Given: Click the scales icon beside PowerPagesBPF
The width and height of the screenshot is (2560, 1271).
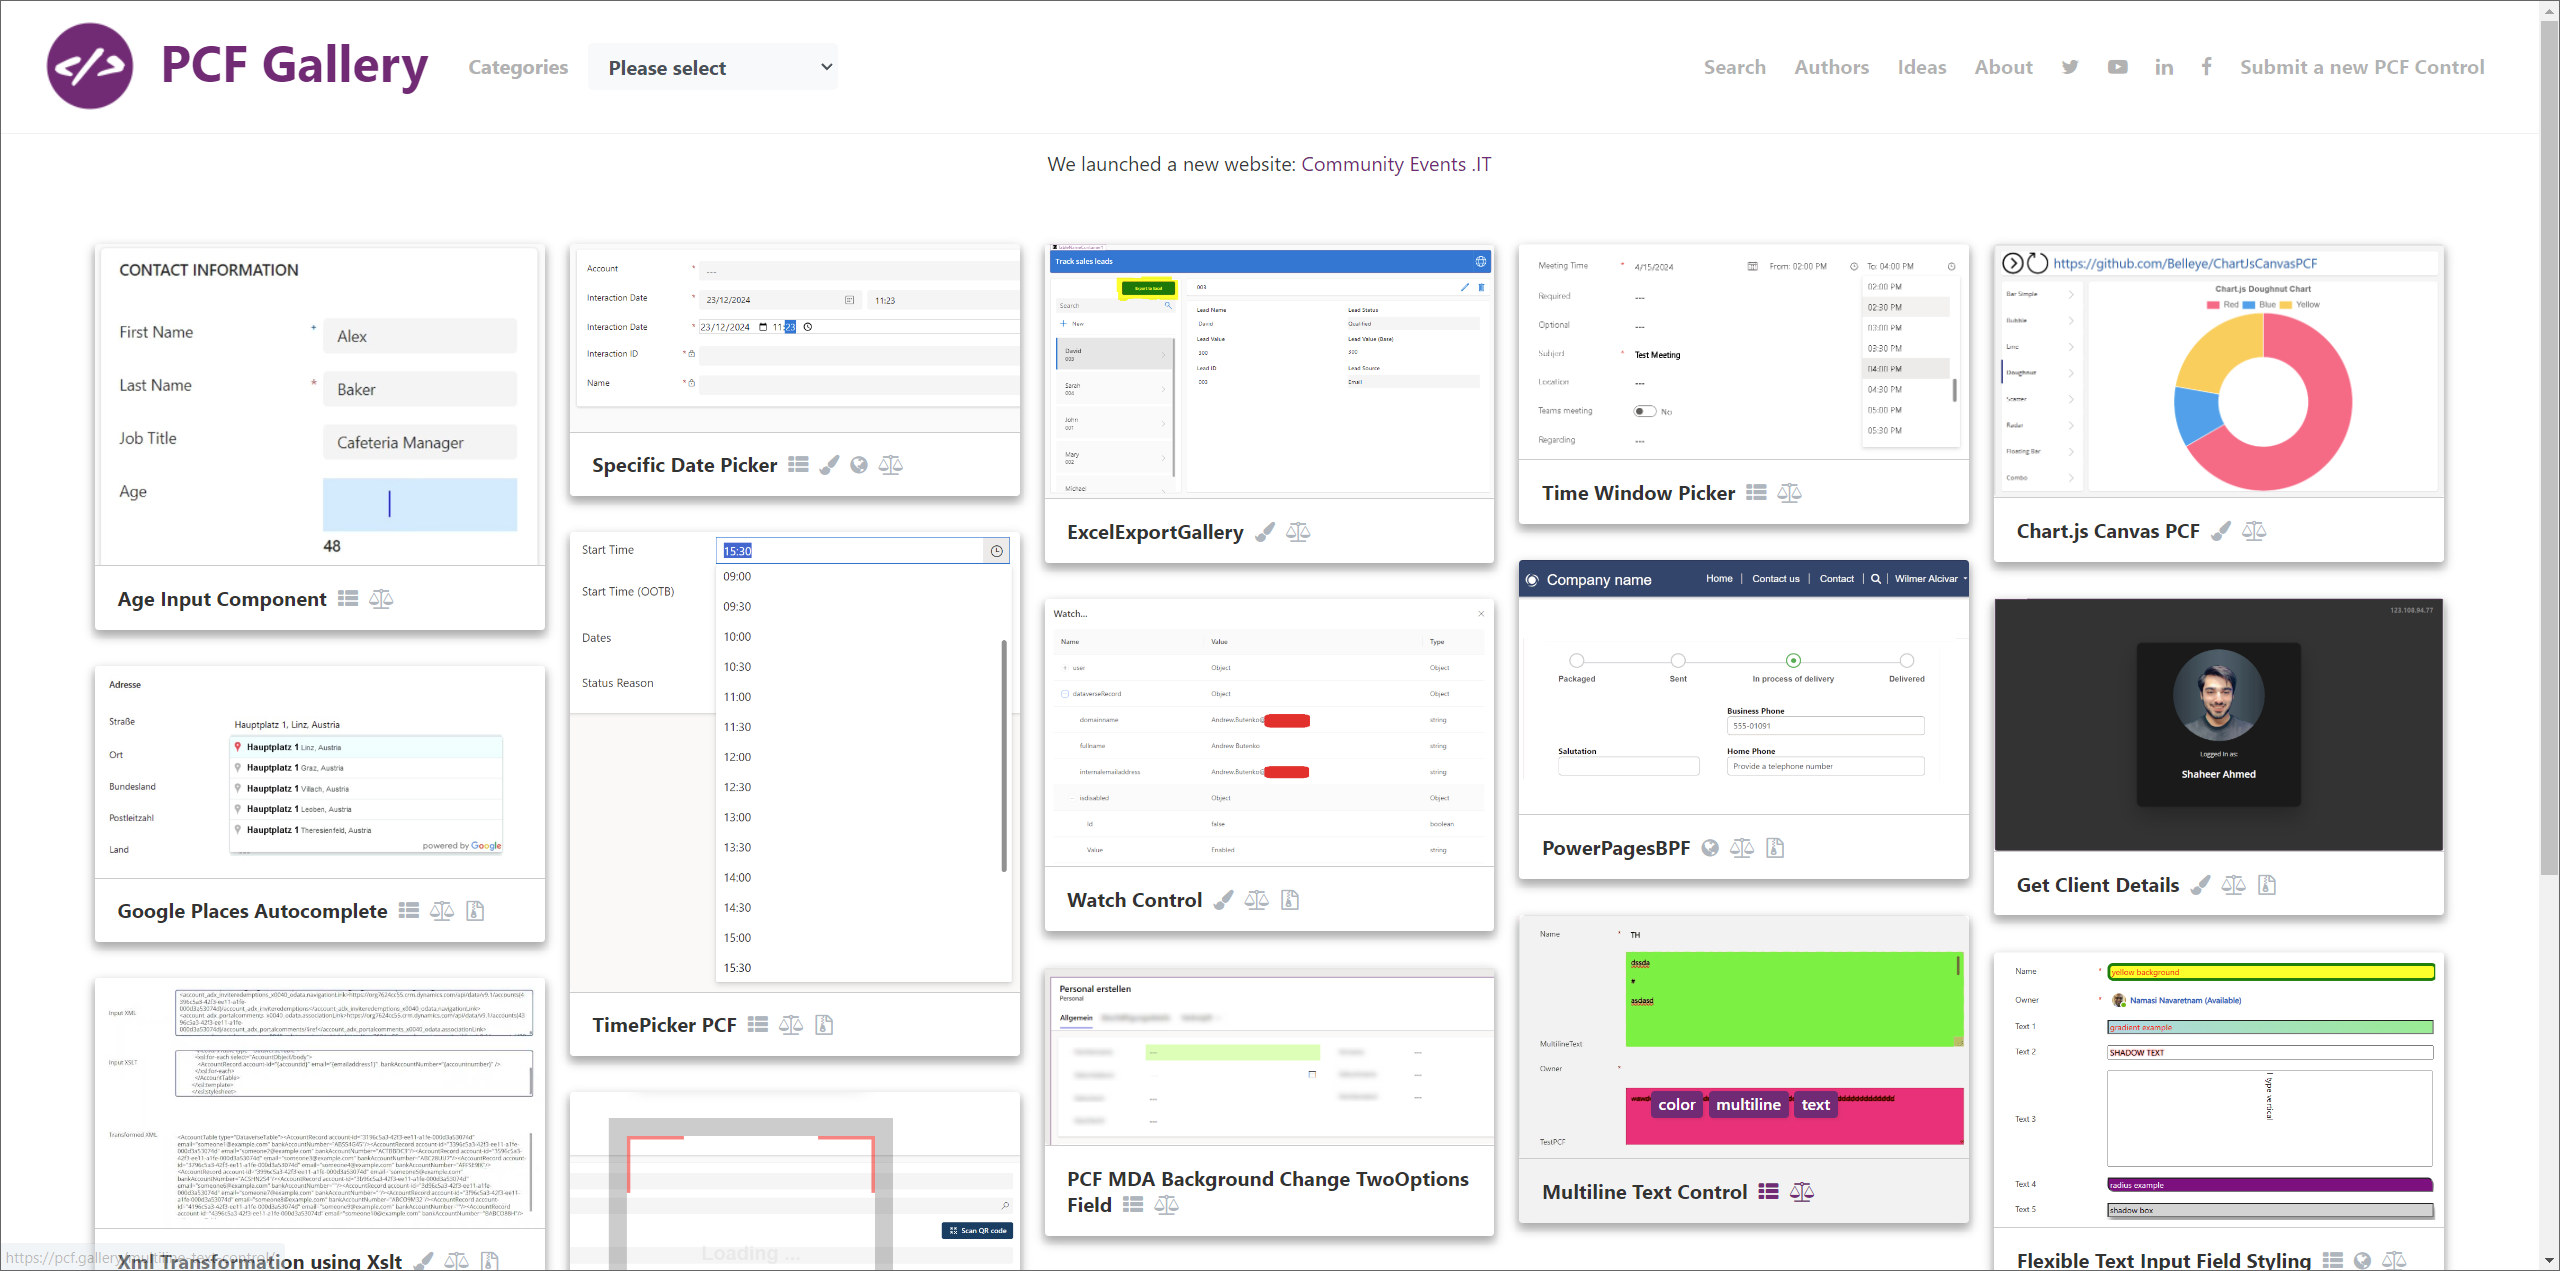Looking at the screenshot, I should (x=1742, y=847).
